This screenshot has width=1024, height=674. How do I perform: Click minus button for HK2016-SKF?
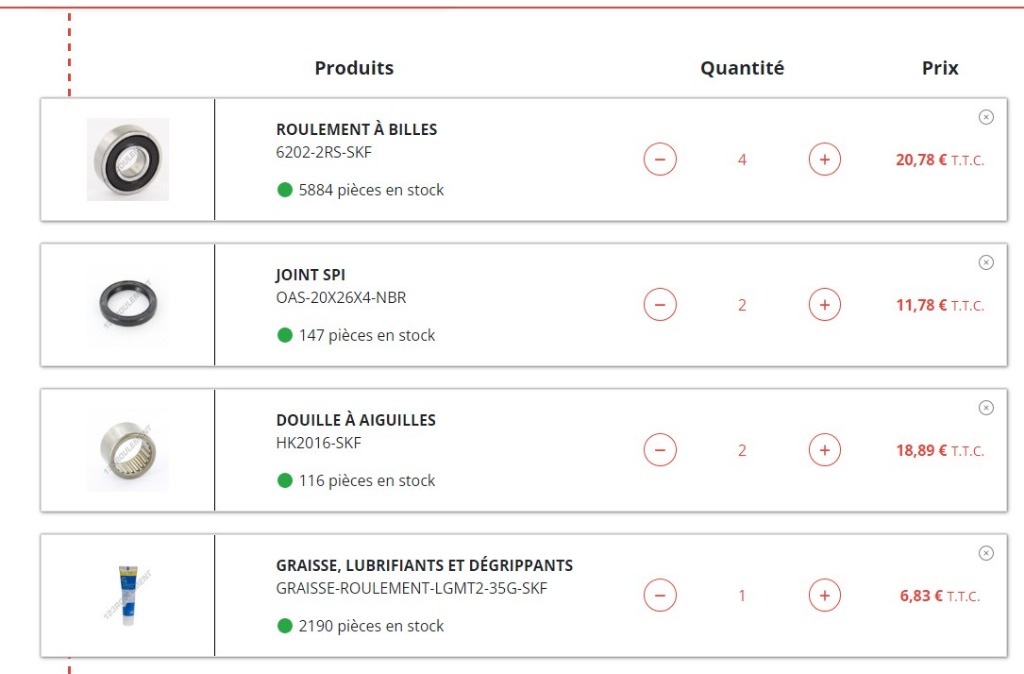(660, 450)
